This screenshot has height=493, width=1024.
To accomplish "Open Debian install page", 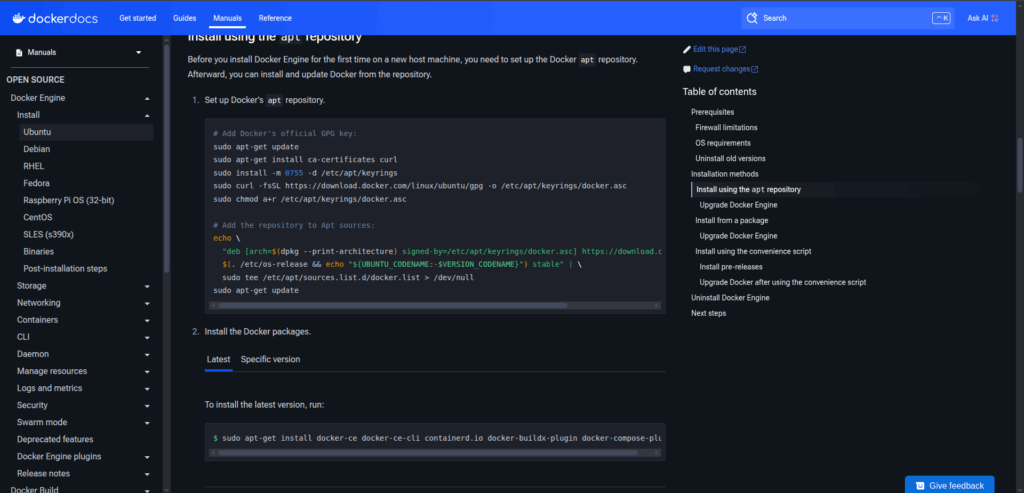I will [x=37, y=149].
